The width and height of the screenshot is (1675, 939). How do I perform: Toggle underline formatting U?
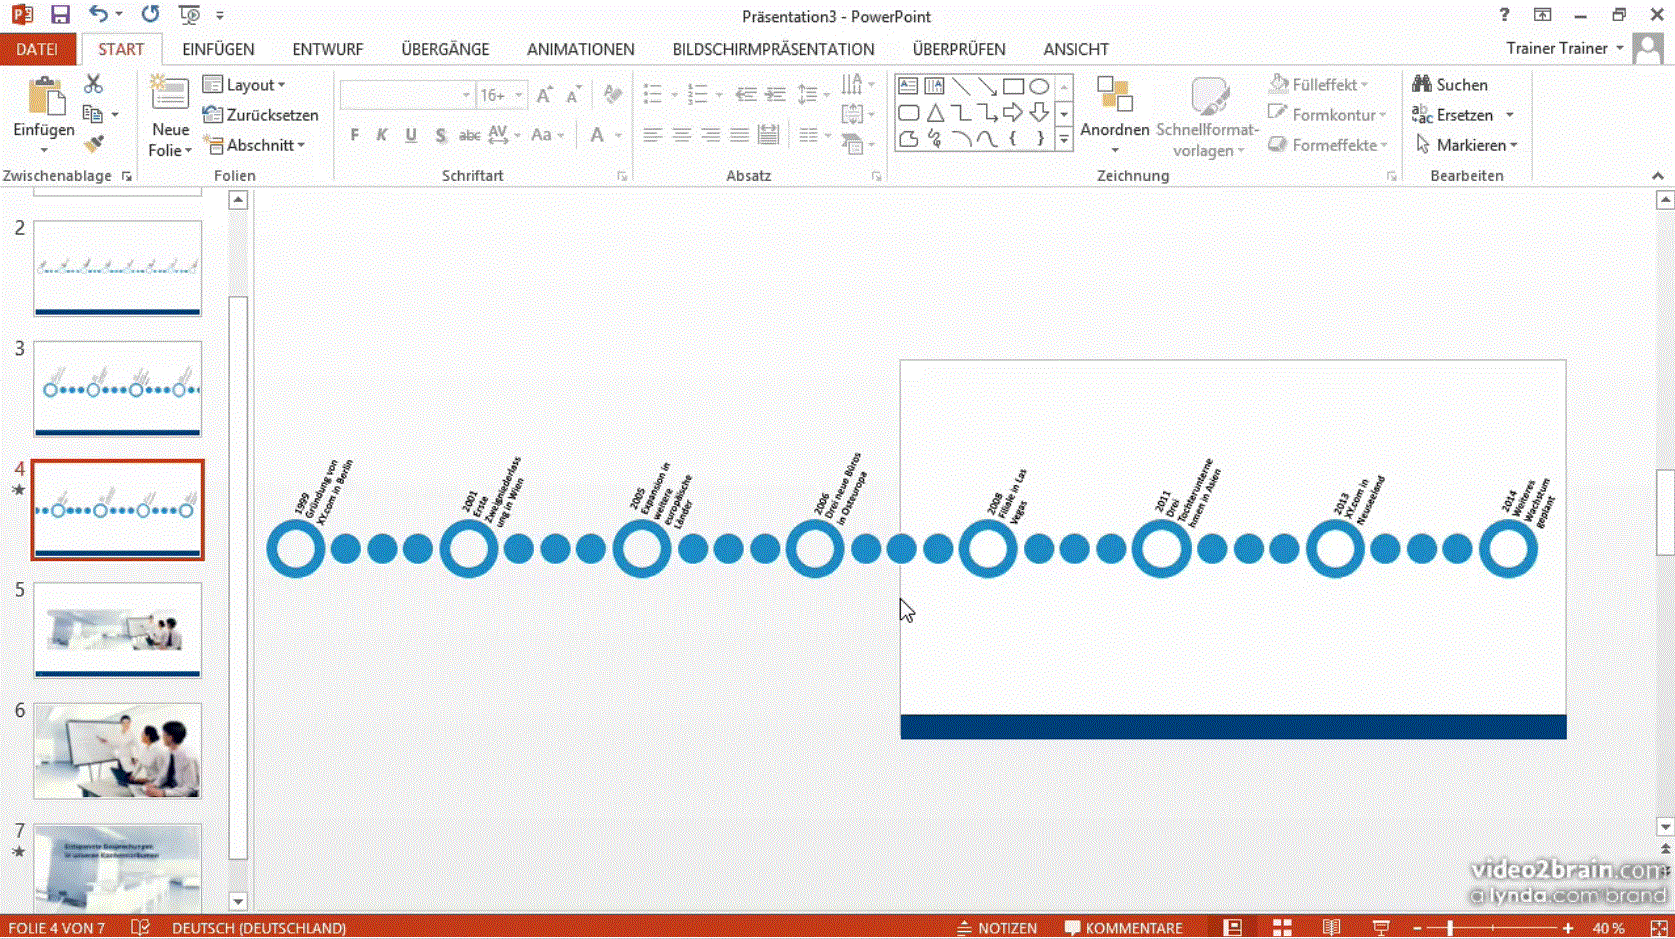pos(411,135)
